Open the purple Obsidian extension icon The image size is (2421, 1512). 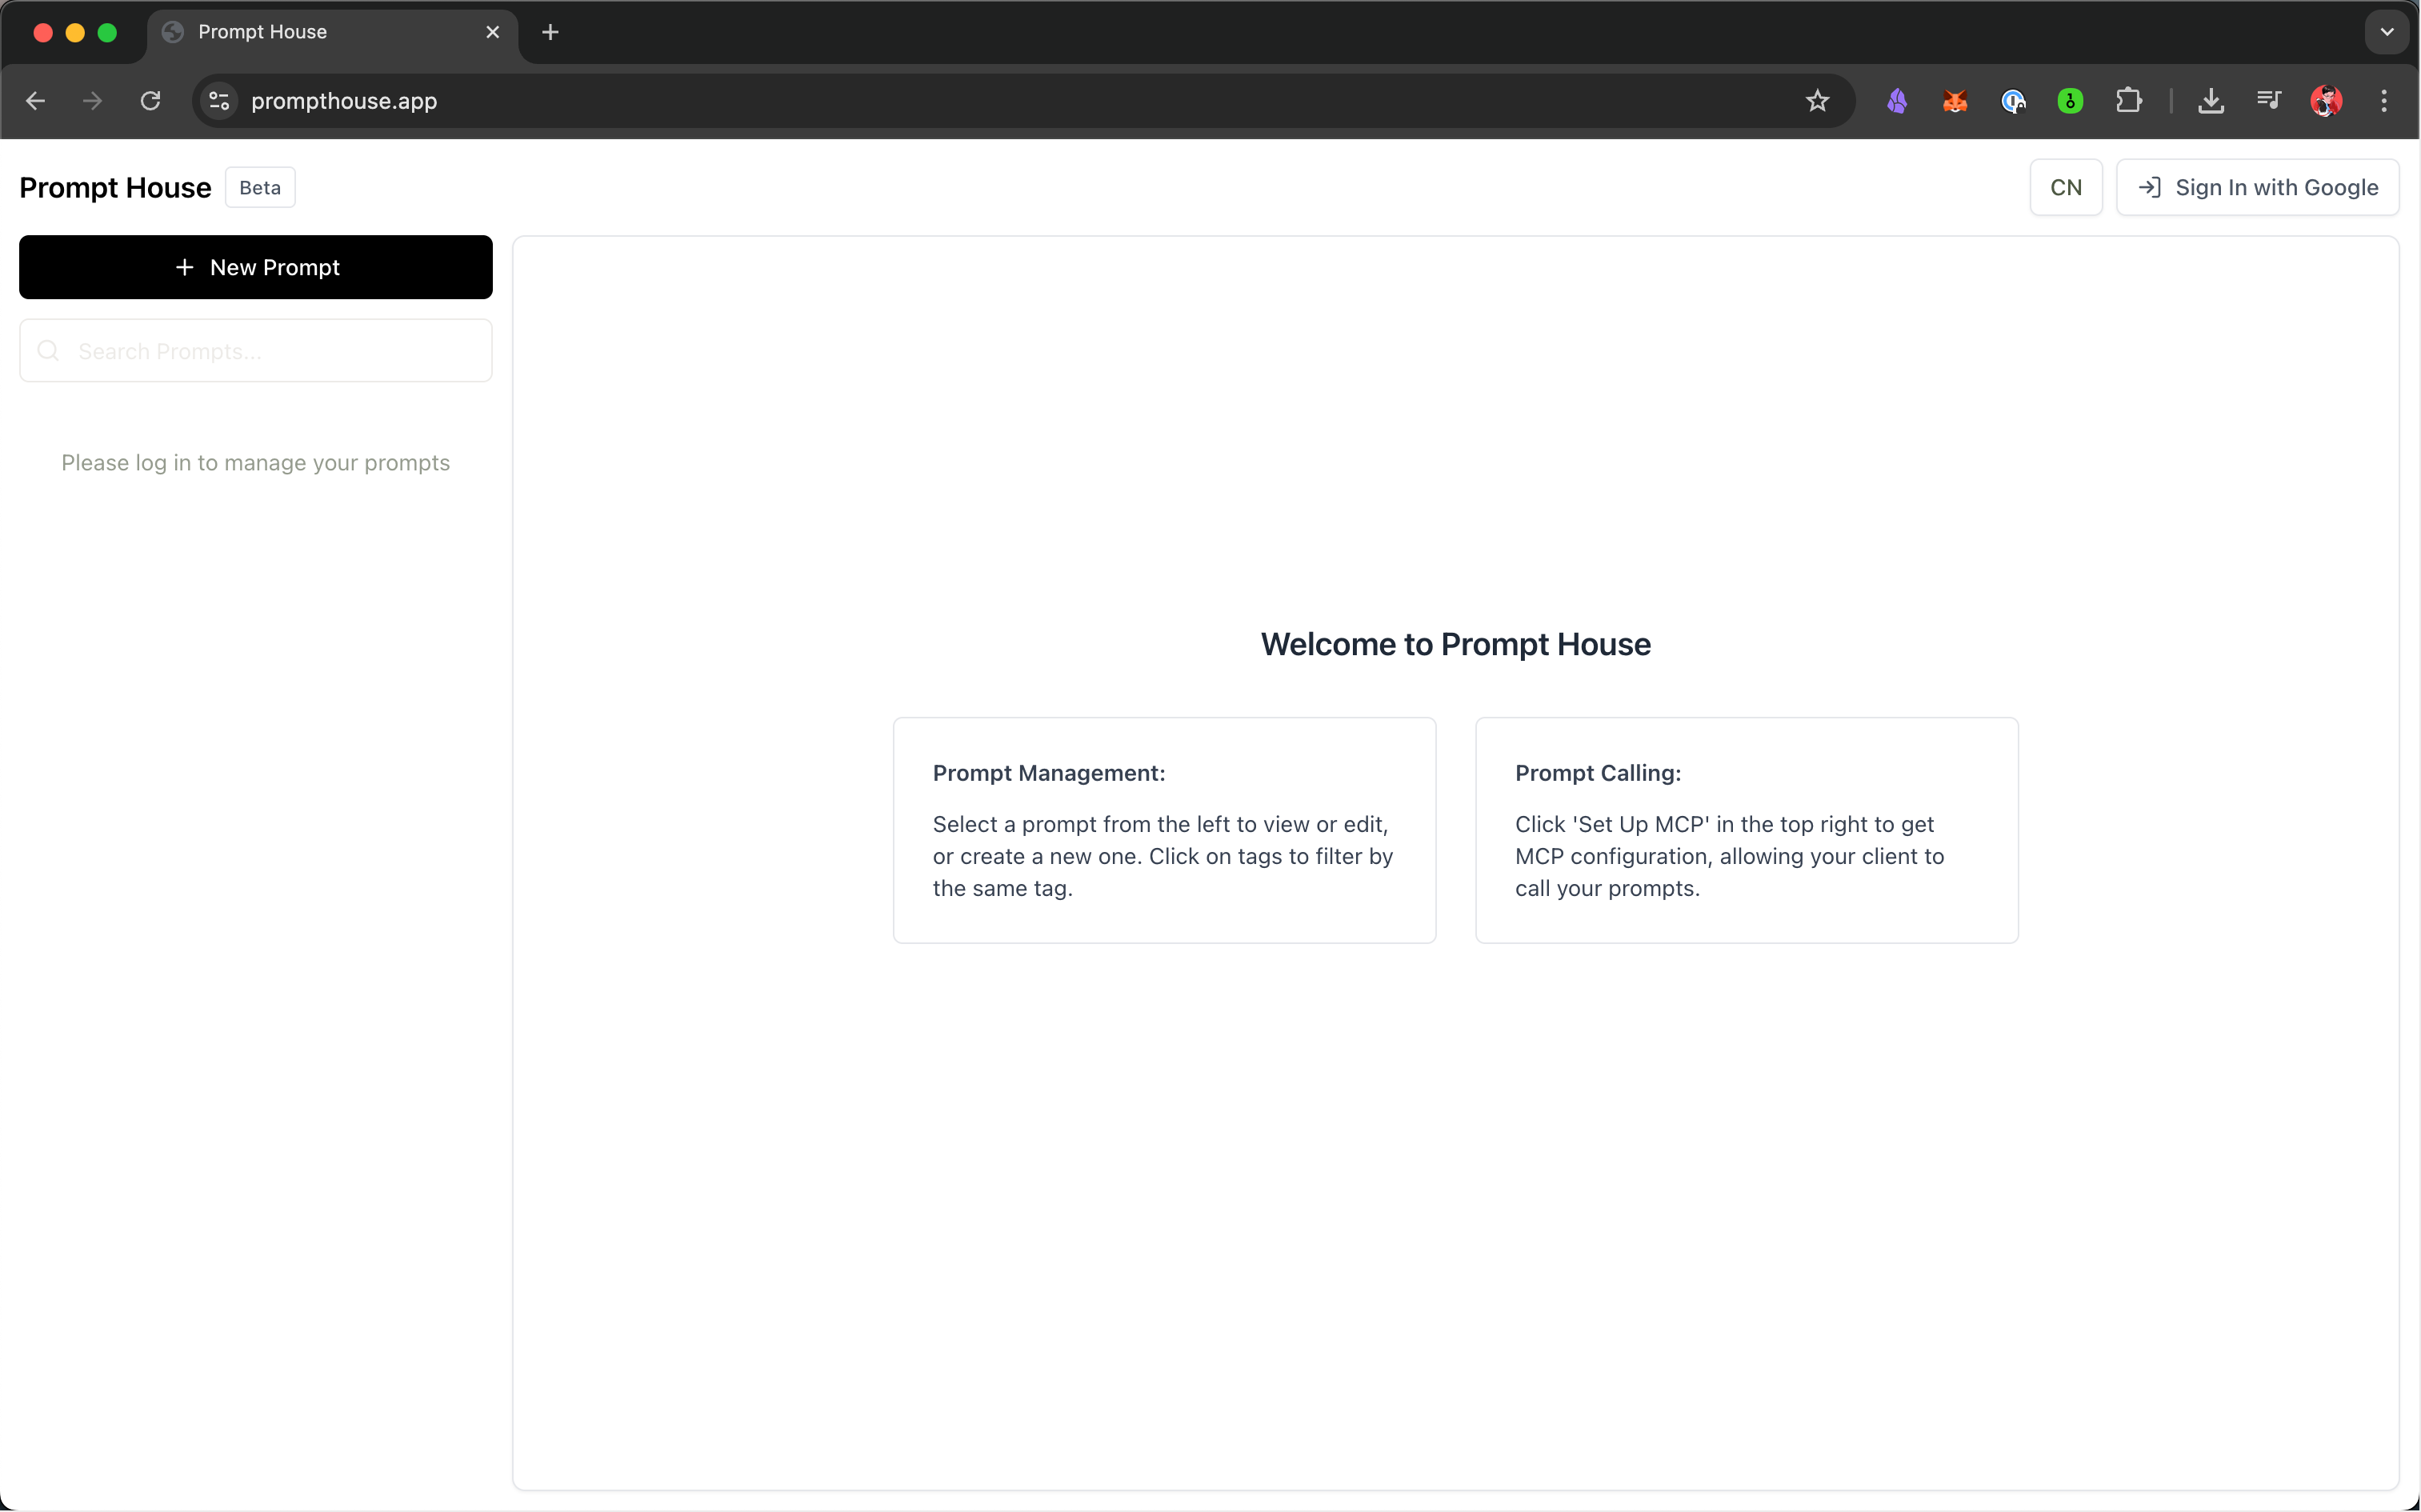(x=1897, y=101)
